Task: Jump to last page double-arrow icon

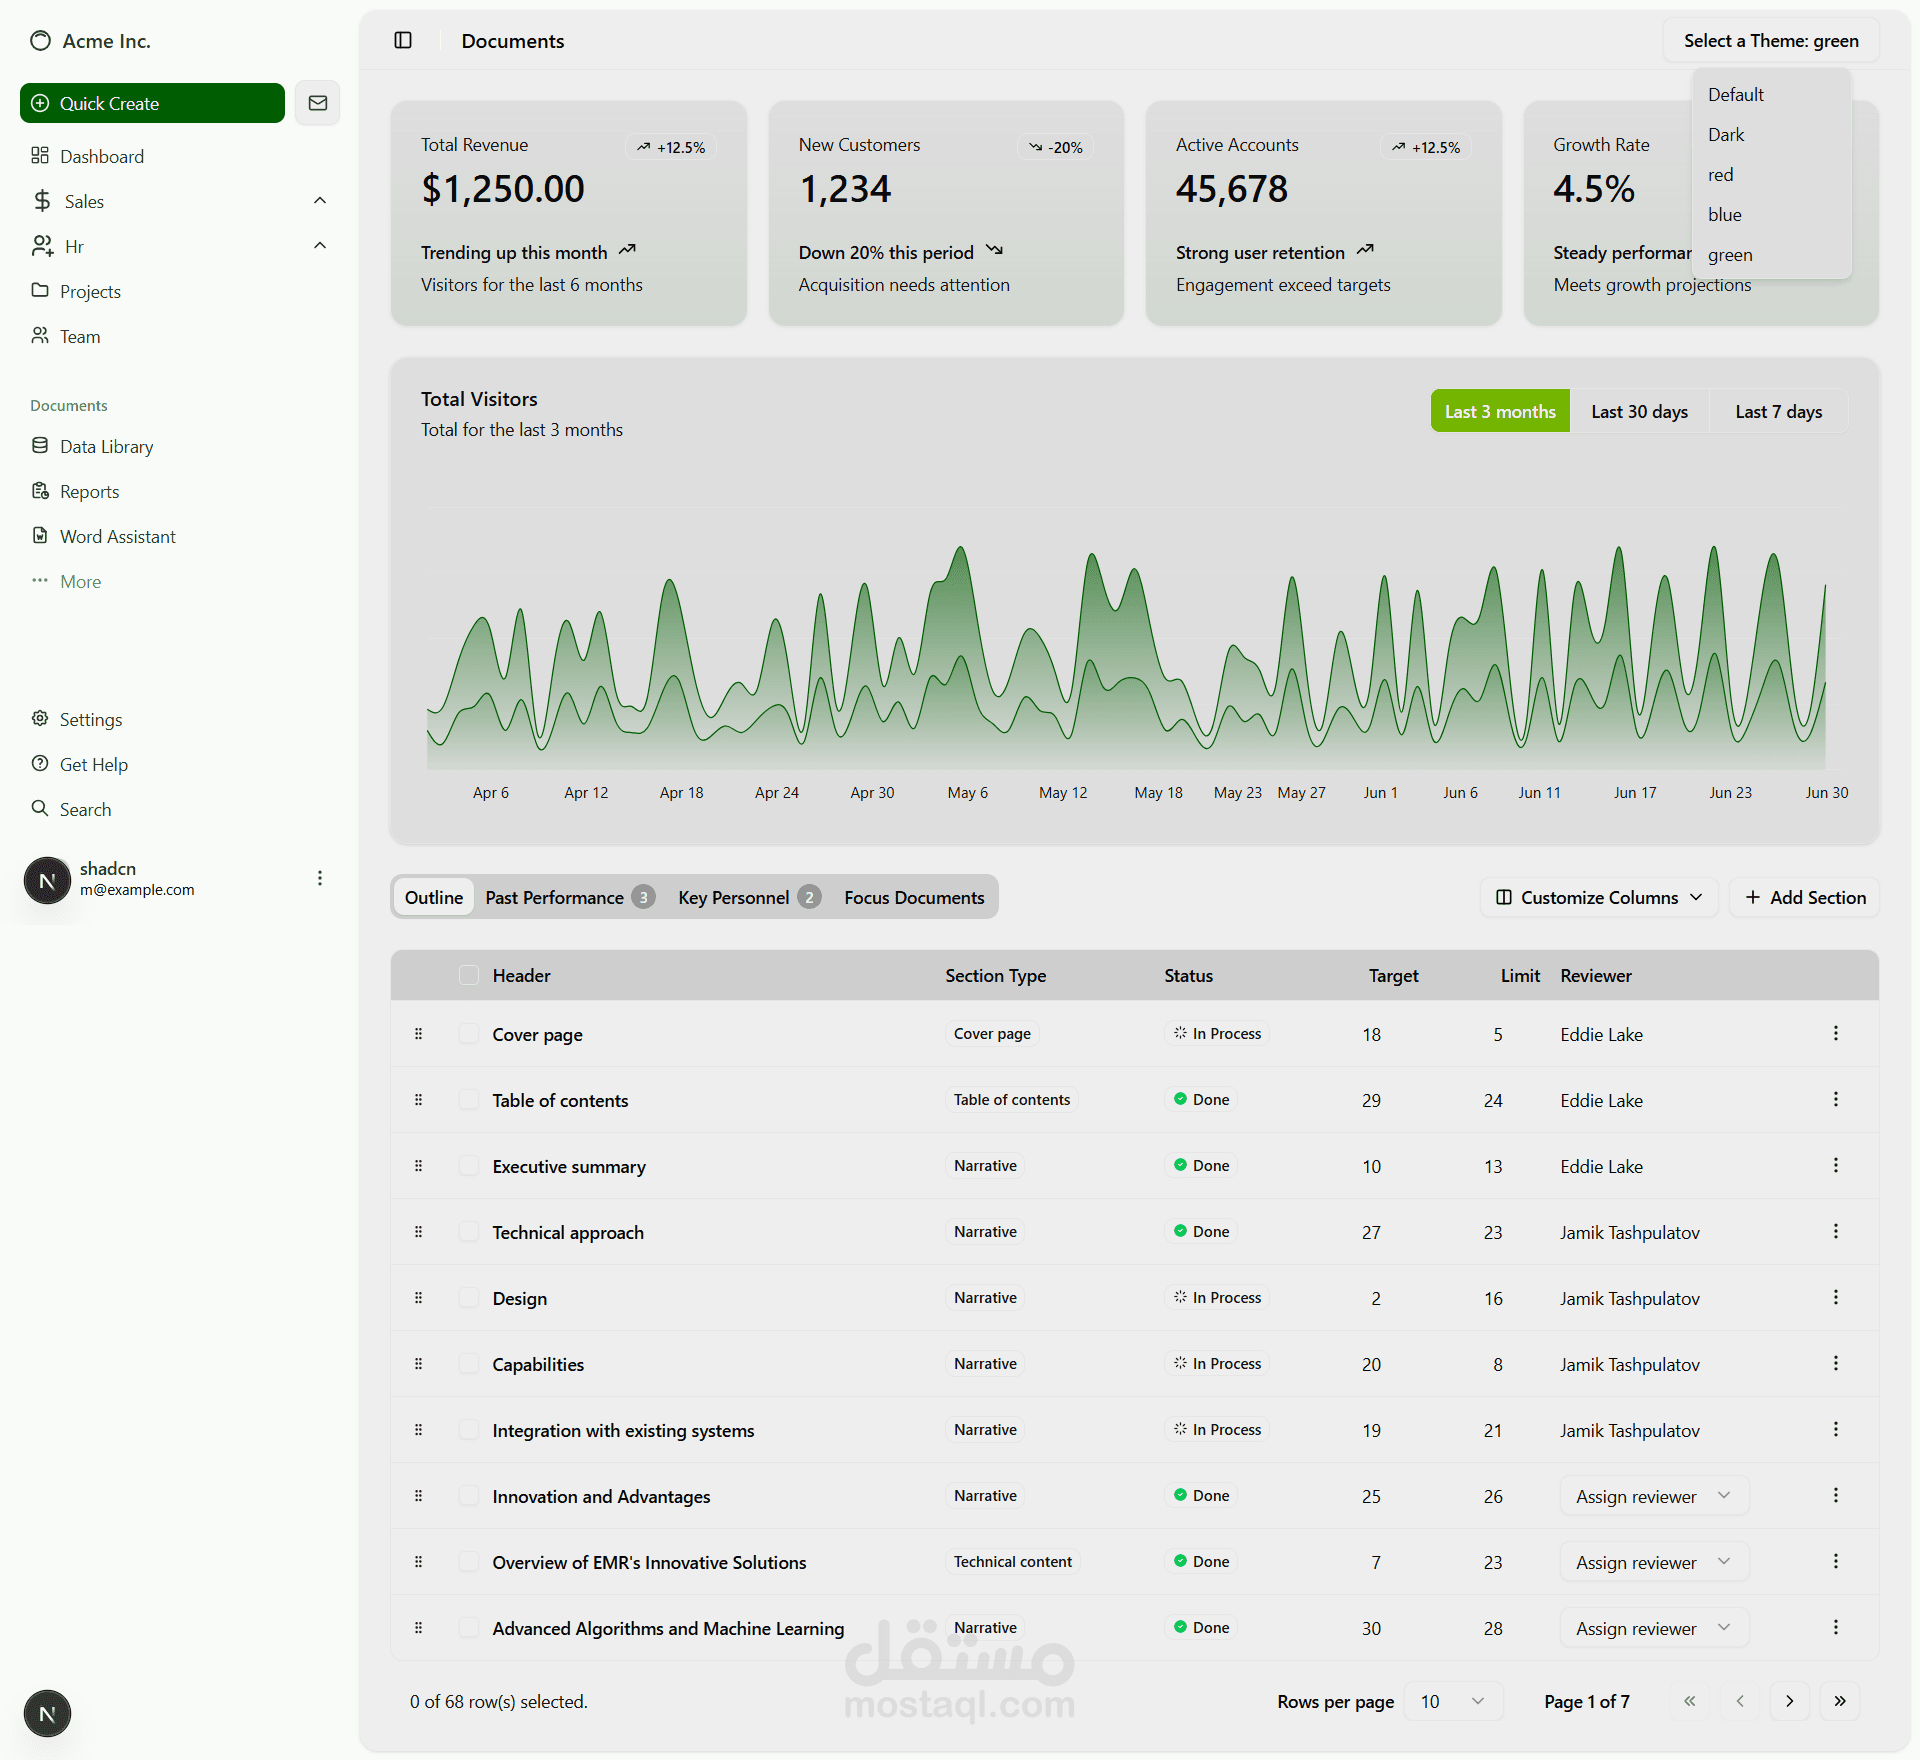Action: 1839,1701
